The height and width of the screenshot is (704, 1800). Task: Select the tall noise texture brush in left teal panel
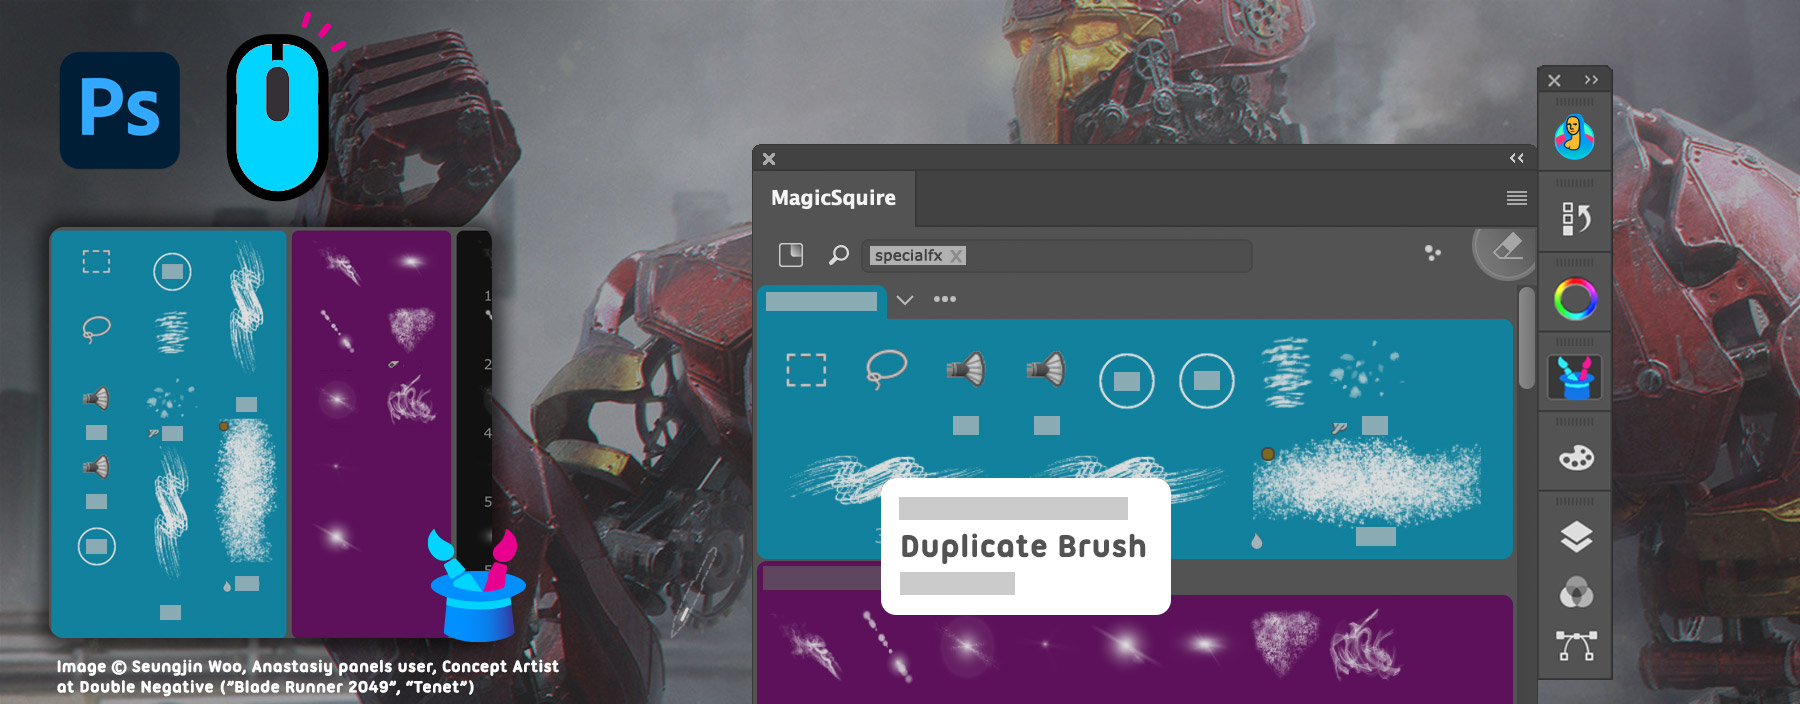(245, 490)
